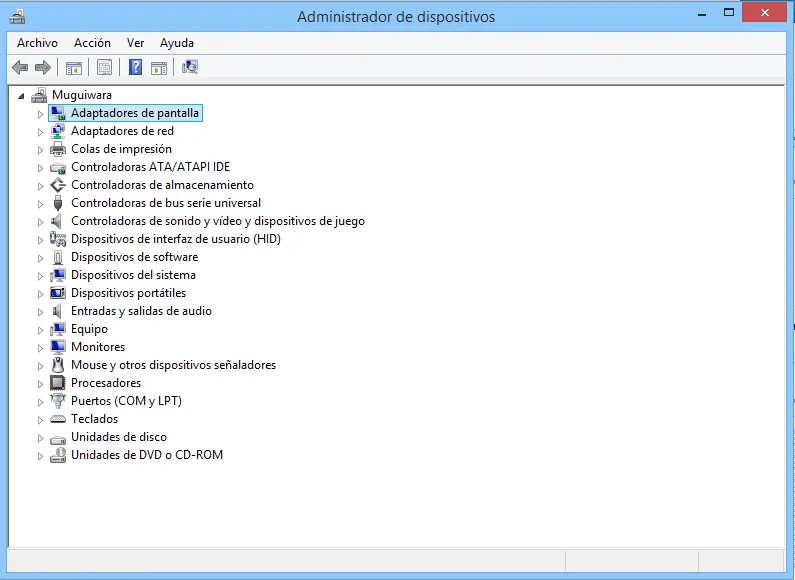Viewport: 795px width, 580px height.
Task: Select Dispositivos de interfaz de usuario (HID) label
Action: tap(176, 239)
